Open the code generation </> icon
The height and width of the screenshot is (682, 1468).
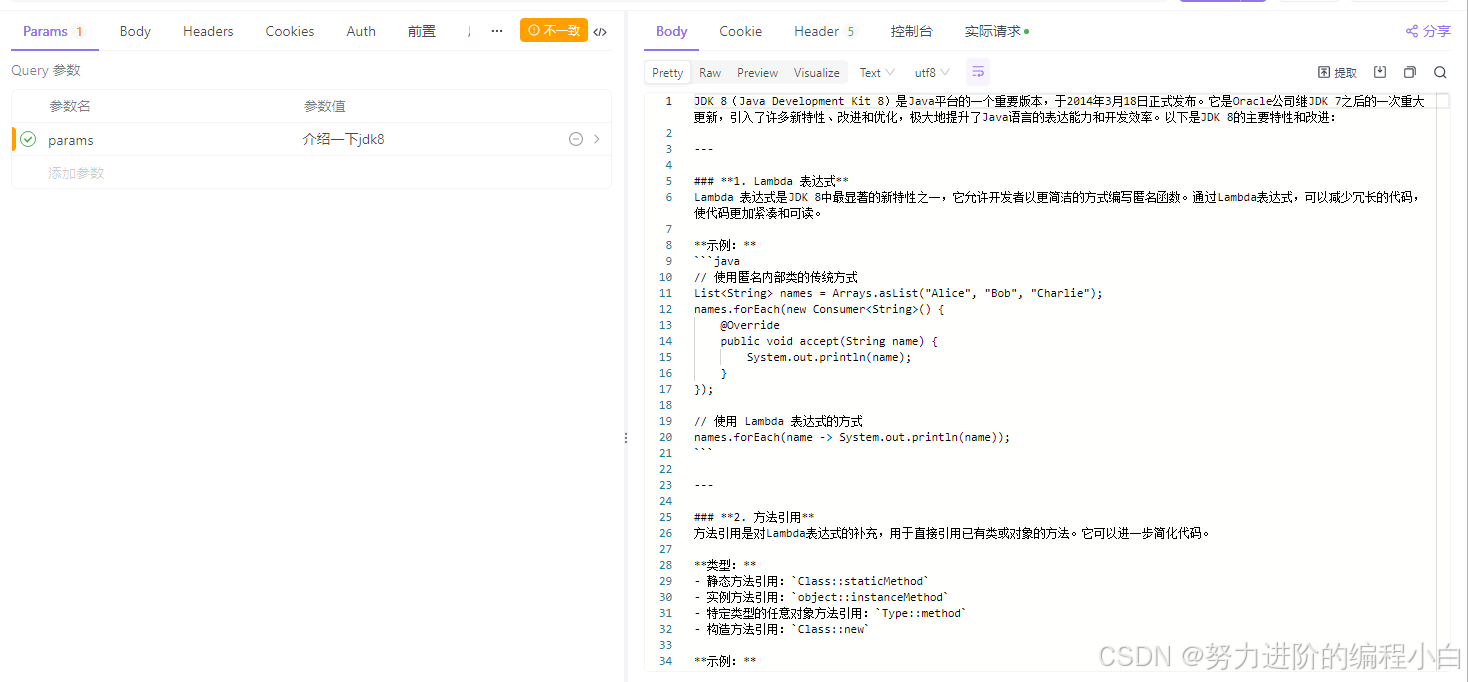[x=600, y=32]
